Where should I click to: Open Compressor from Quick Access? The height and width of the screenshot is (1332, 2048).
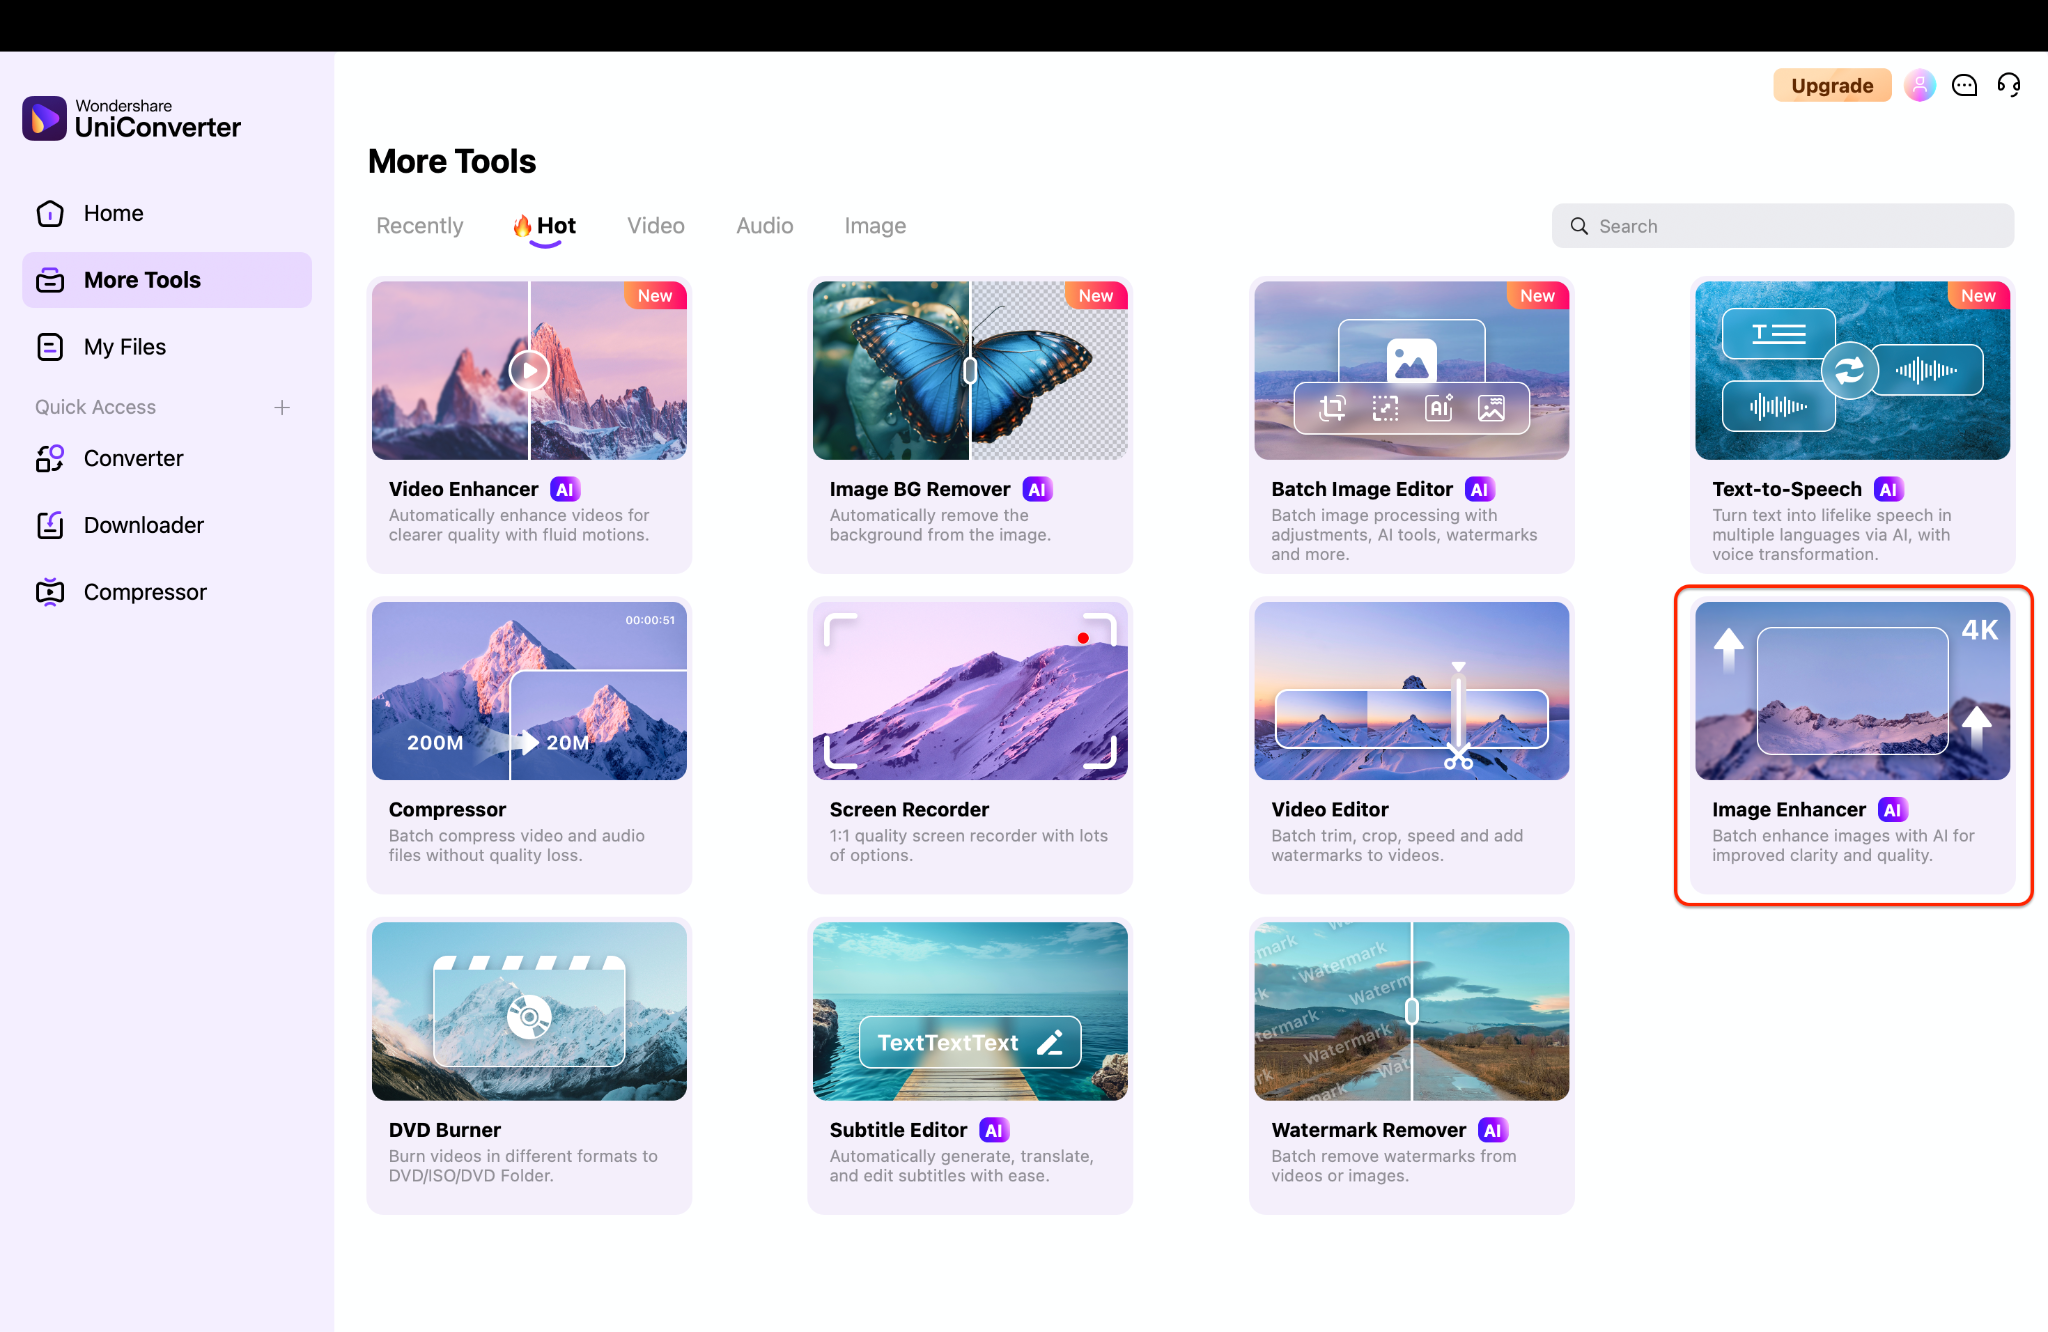click(167, 592)
